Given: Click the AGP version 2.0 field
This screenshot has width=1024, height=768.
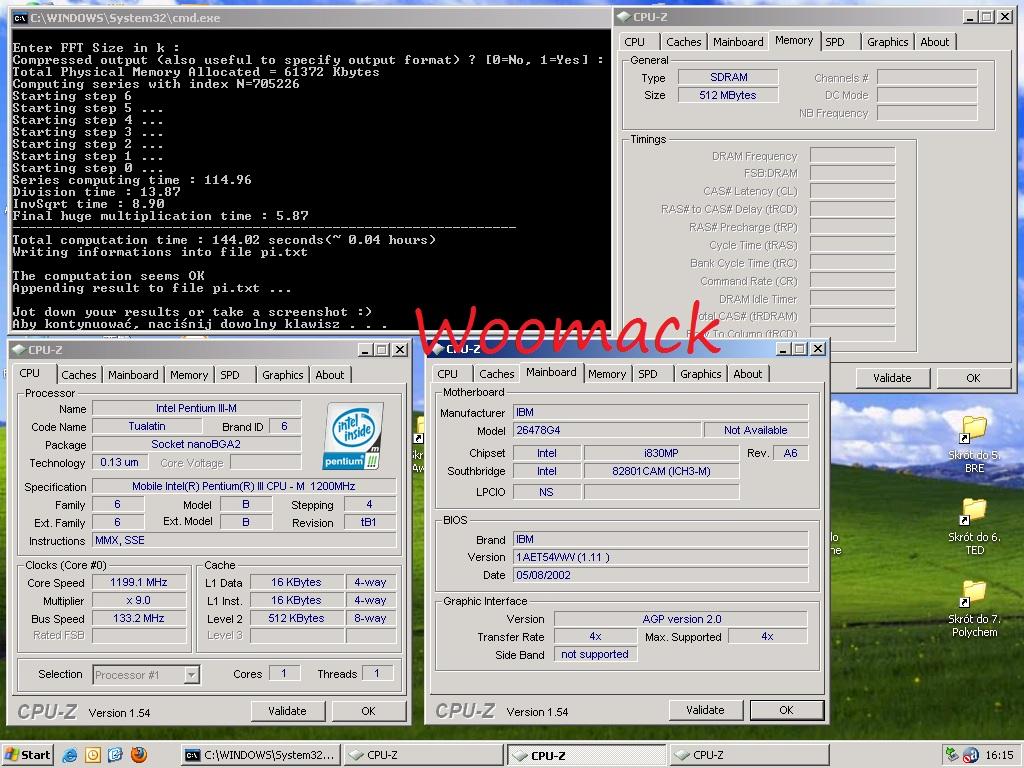Looking at the screenshot, I should tap(681, 619).
